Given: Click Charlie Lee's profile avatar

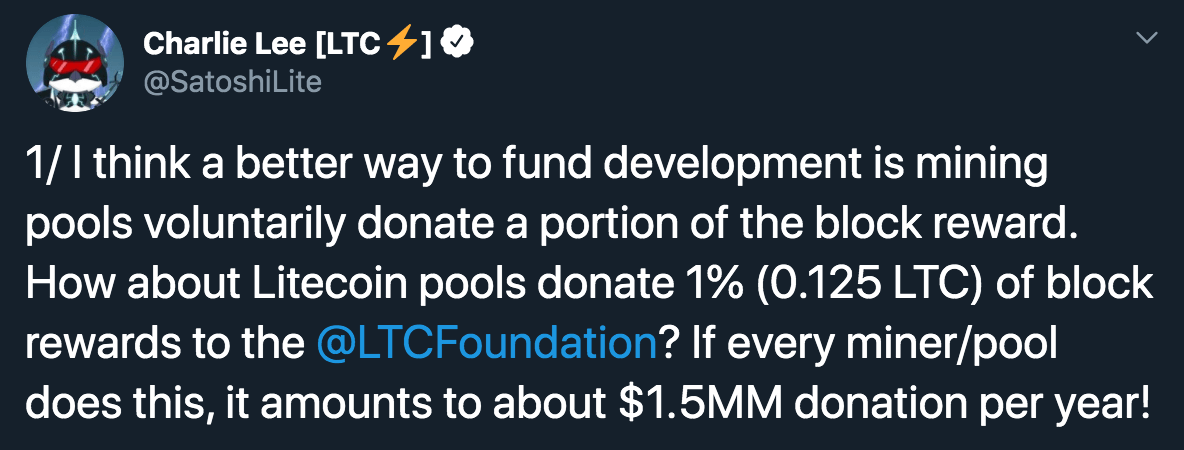Looking at the screenshot, I should 72,62.
